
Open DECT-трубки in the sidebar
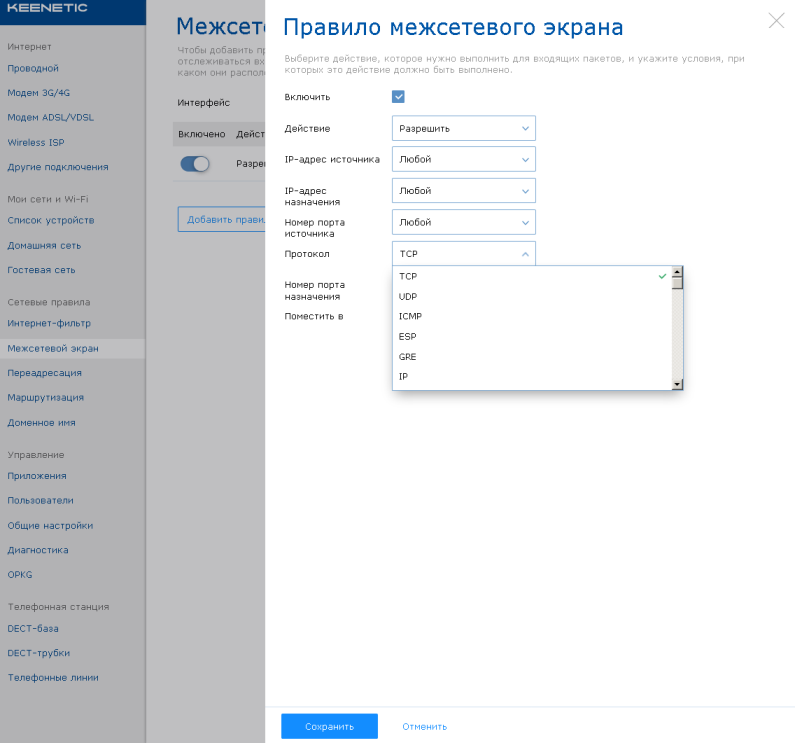coord(39,653)
